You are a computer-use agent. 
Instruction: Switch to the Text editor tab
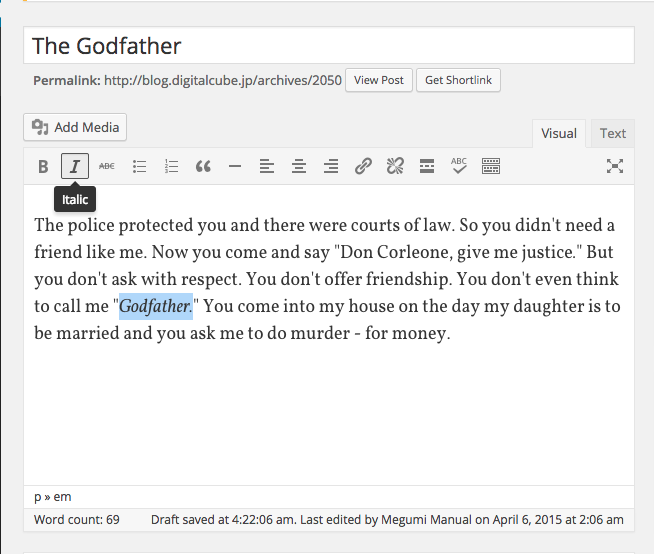613,133
